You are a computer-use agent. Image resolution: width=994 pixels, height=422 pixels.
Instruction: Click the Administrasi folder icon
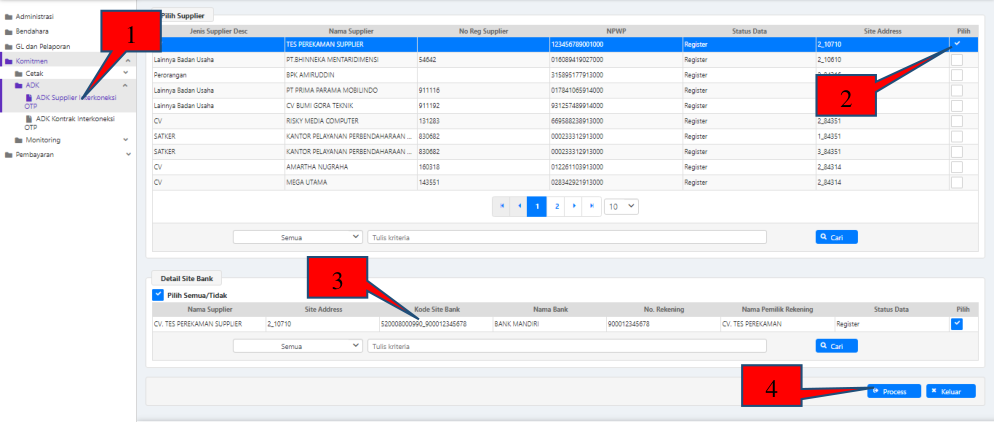[x=8, y=17]
